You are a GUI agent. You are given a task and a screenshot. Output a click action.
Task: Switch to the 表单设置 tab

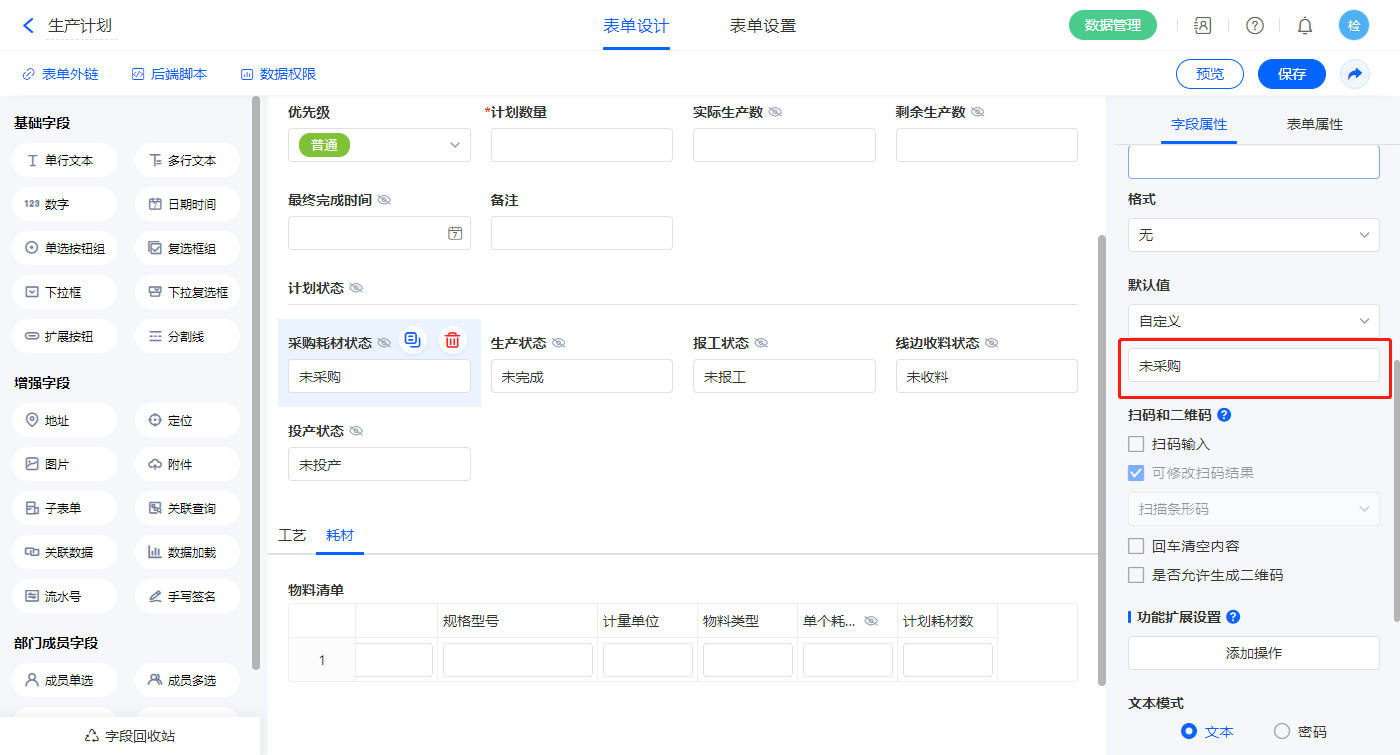[x=763, y=26]
